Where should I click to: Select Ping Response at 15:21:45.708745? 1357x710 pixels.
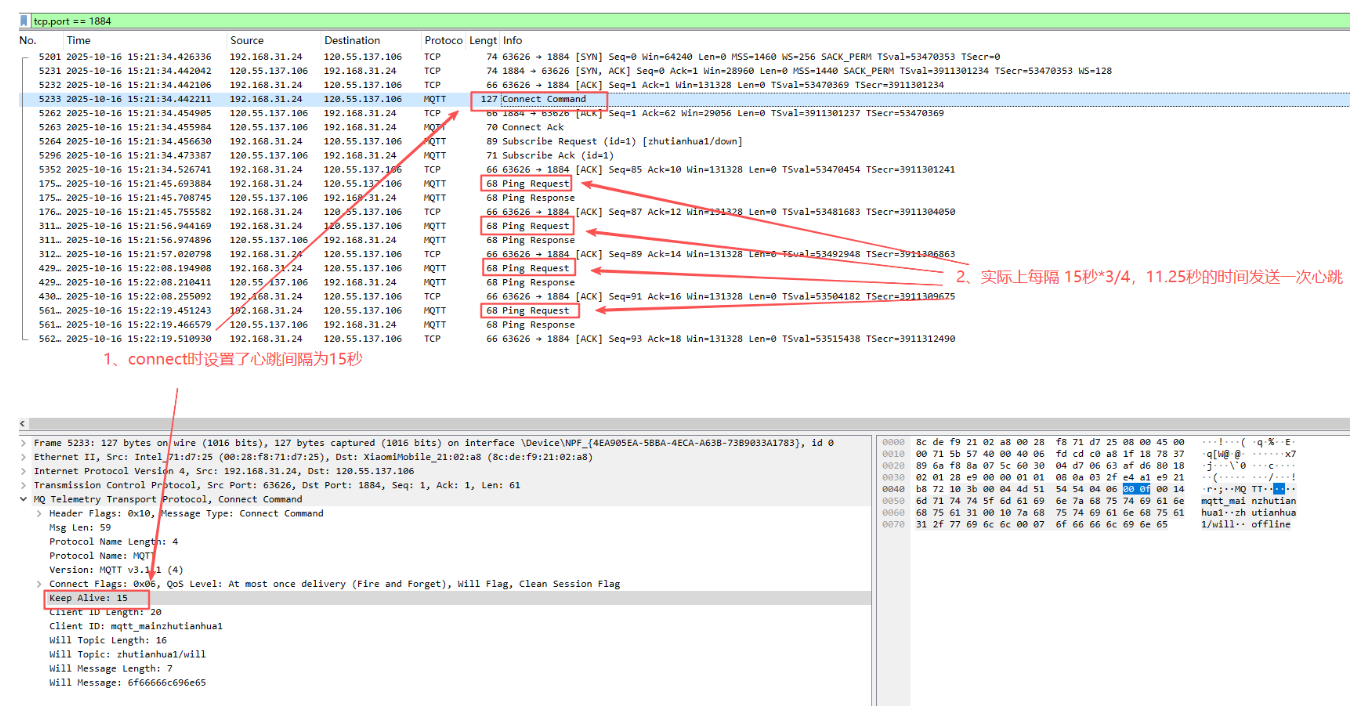pos(683,197)
